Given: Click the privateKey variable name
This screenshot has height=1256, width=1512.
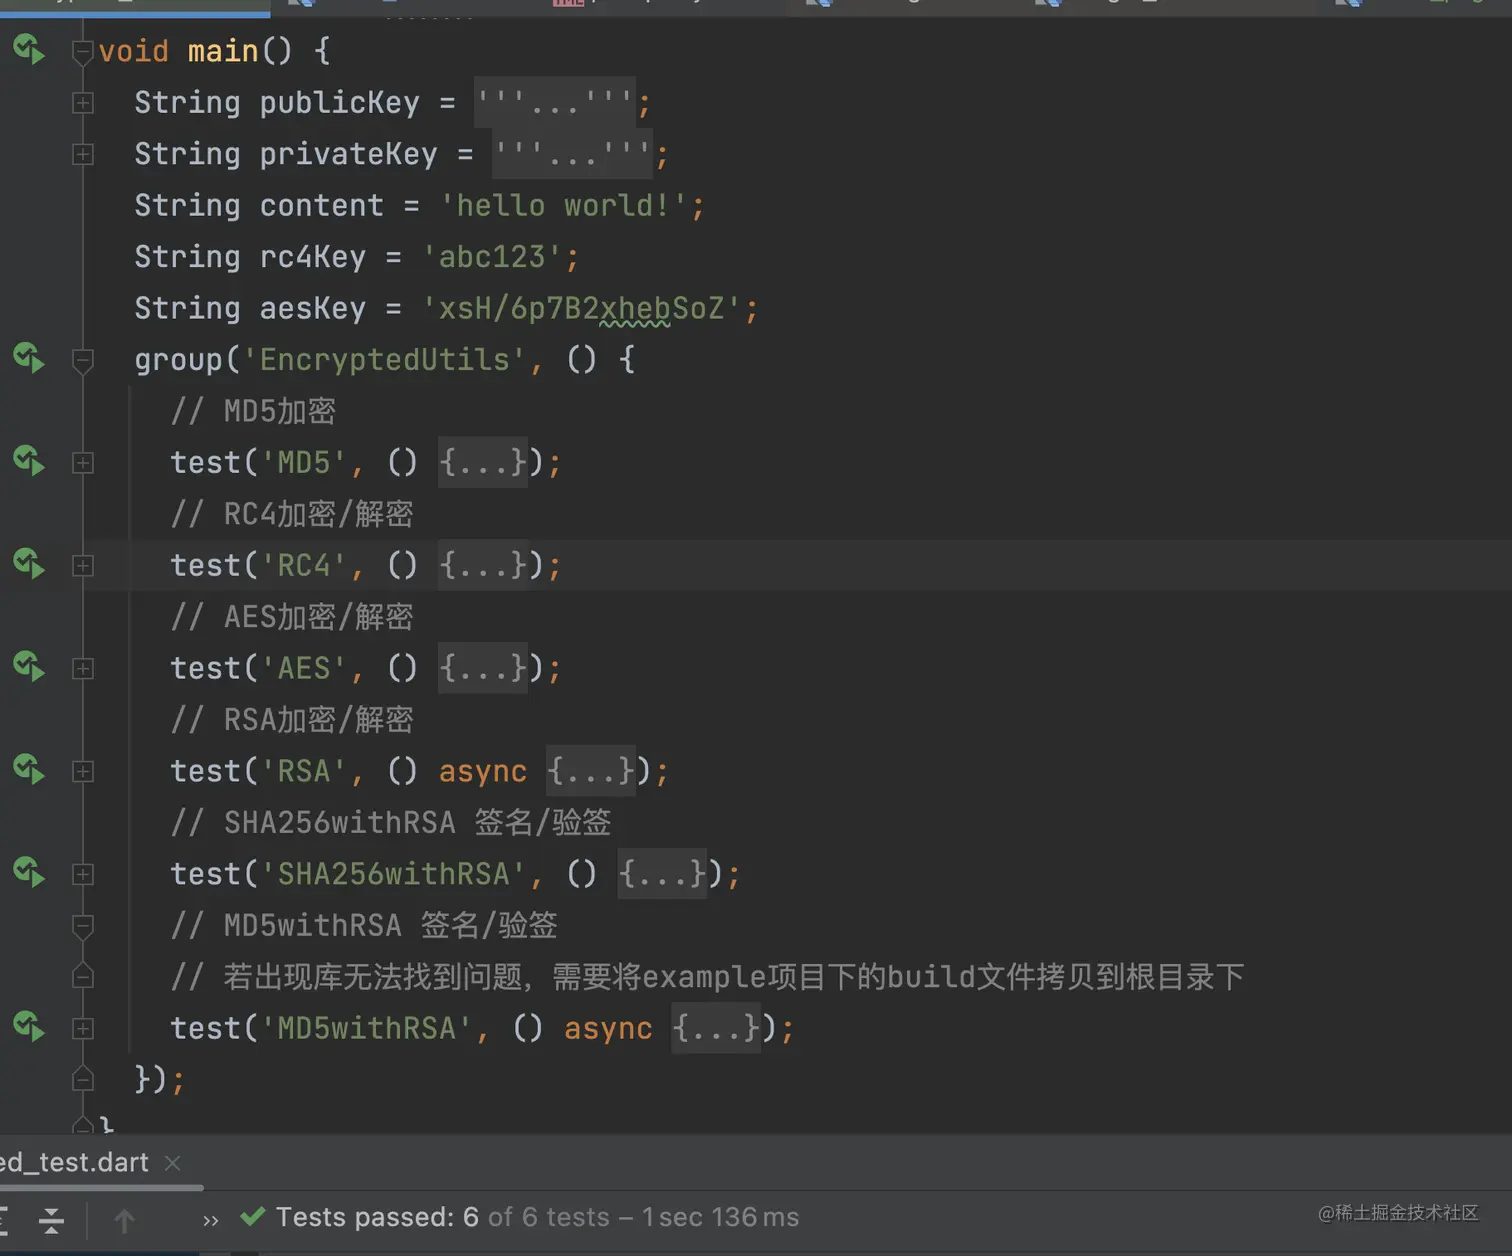Looking at the screenshot, I should (x=348, y=154).
